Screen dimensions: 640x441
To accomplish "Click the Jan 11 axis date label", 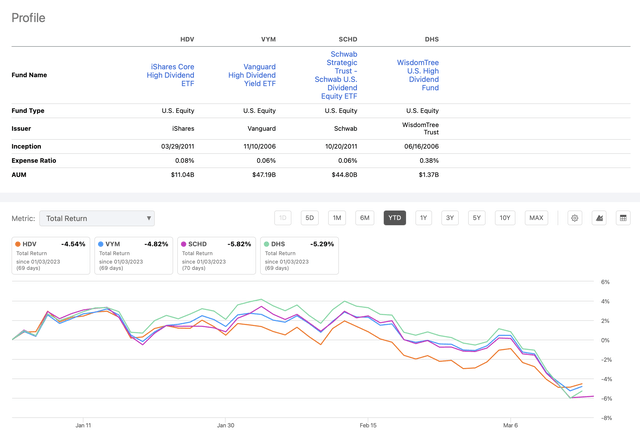I will 83,425.
